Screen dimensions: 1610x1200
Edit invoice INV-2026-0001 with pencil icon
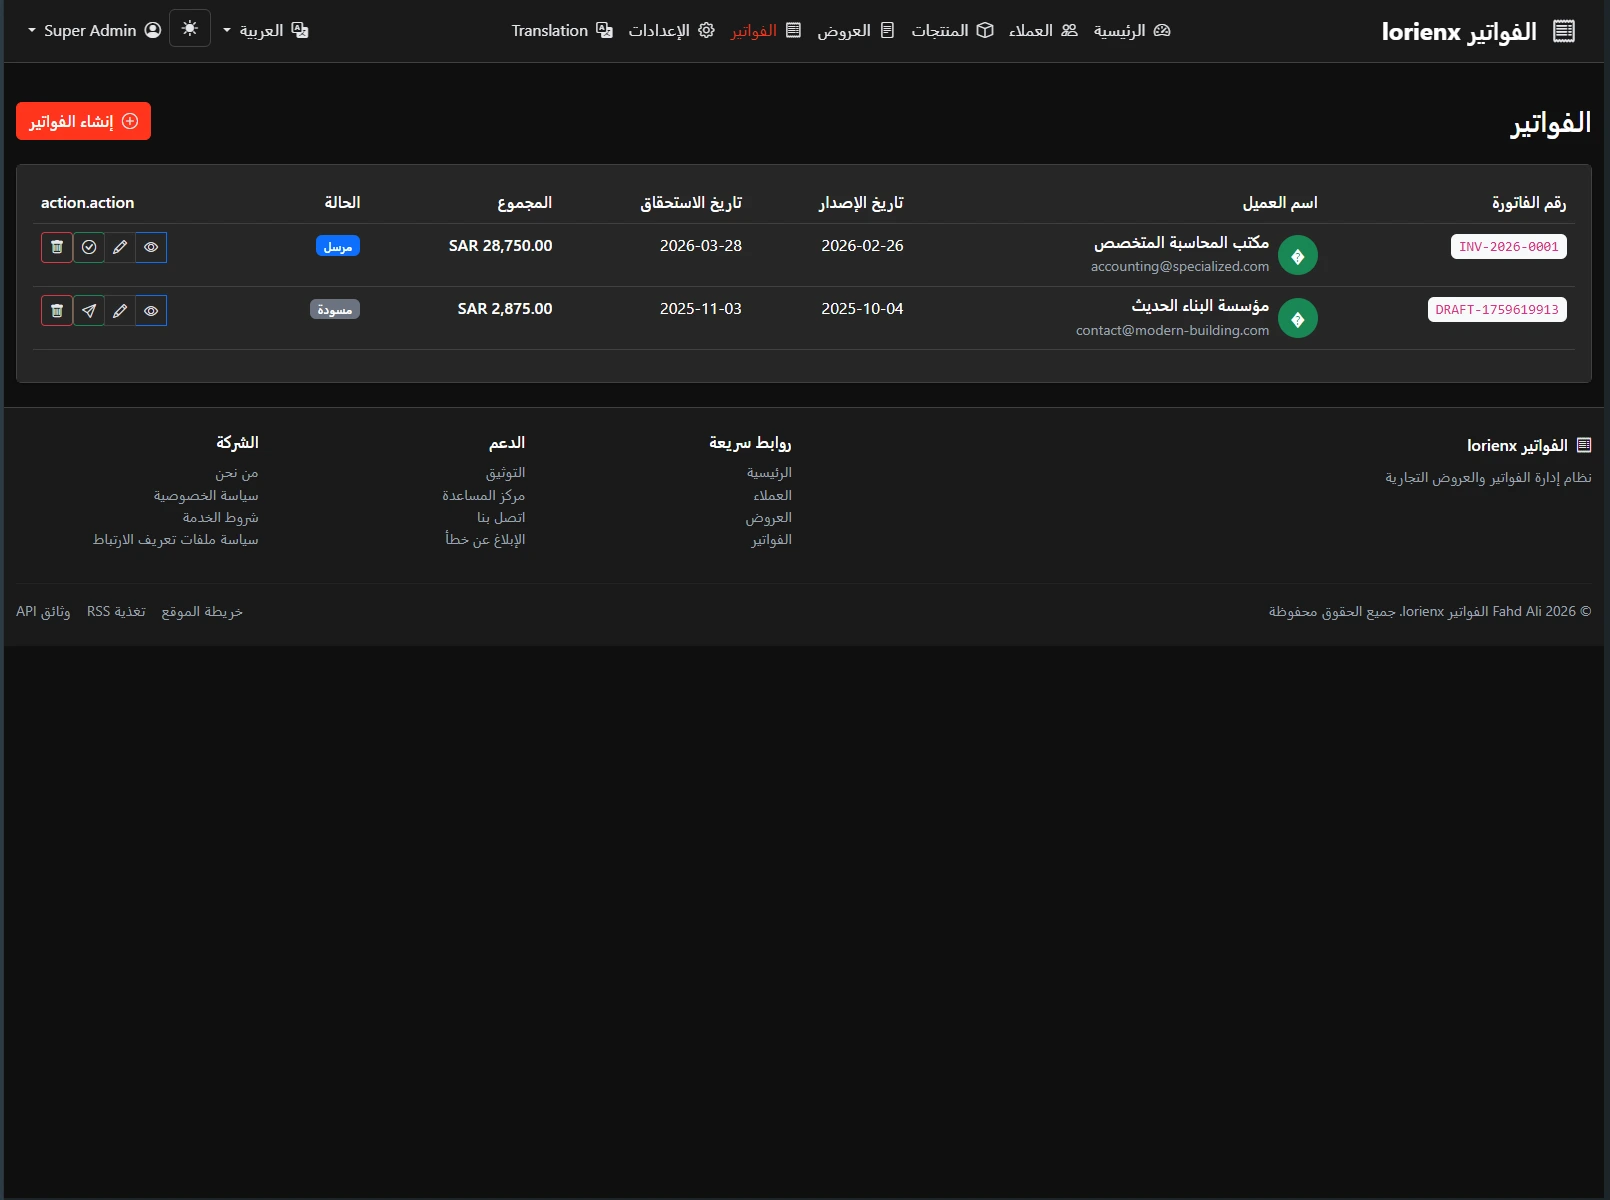(120, 247)
